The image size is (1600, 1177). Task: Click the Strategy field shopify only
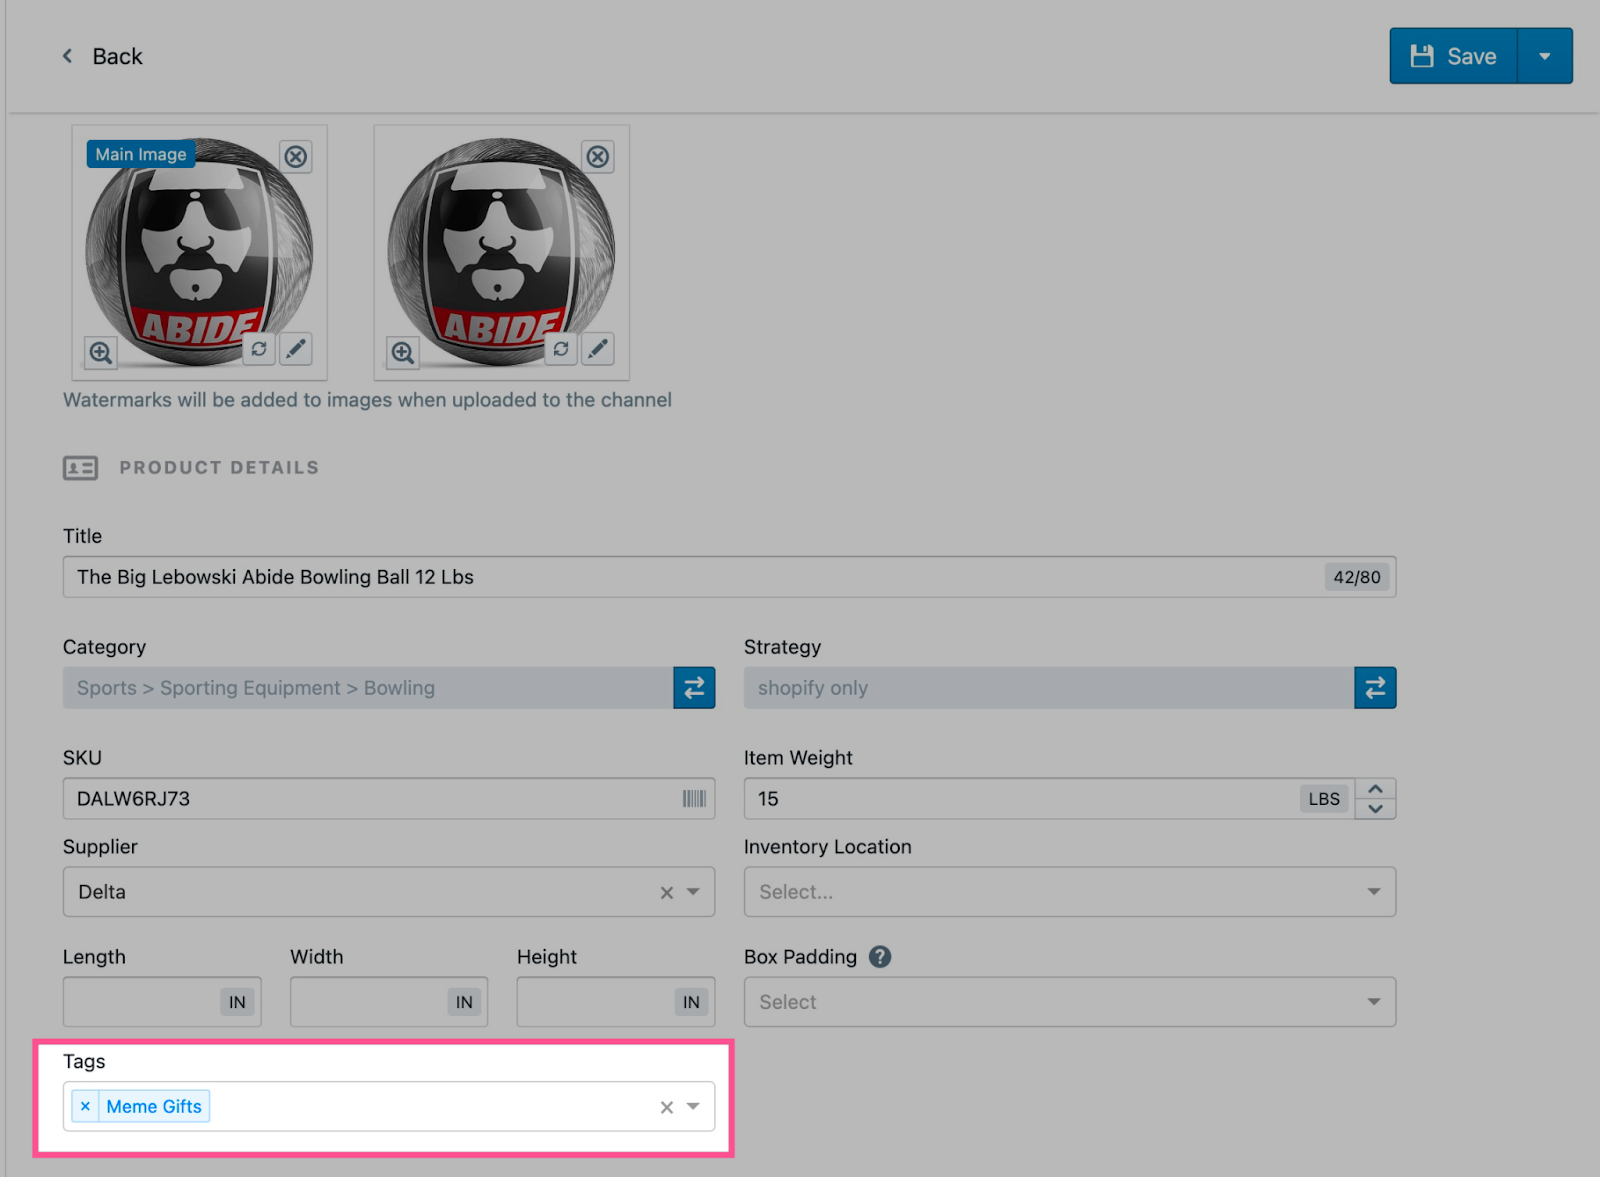pyautogui.click(x=1049, y=688)
